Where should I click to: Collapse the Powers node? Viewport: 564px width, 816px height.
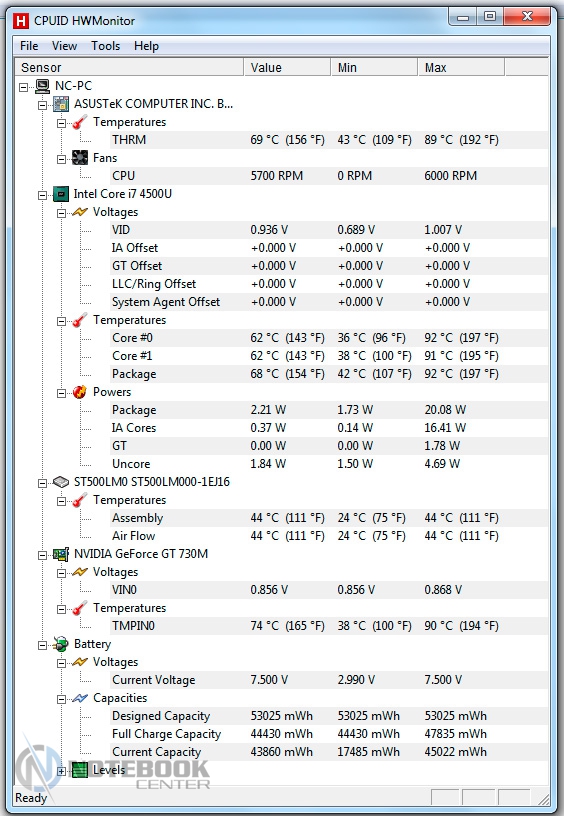click(61, 393)
